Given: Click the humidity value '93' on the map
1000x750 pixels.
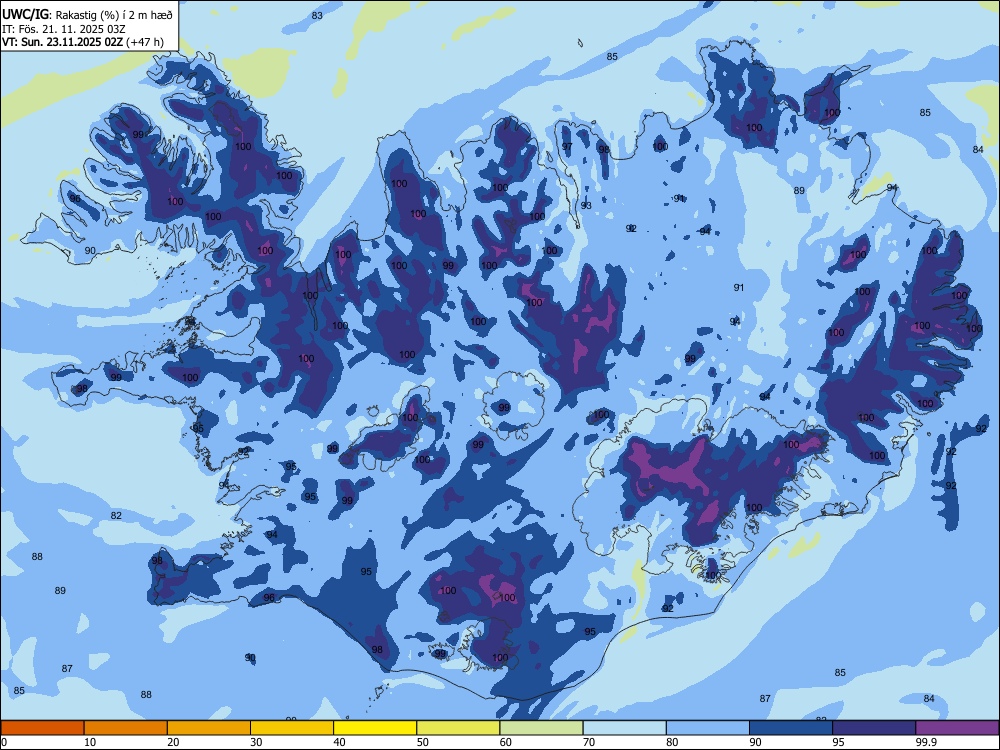Looking at the screenshot, I should [x=586, y=205].
